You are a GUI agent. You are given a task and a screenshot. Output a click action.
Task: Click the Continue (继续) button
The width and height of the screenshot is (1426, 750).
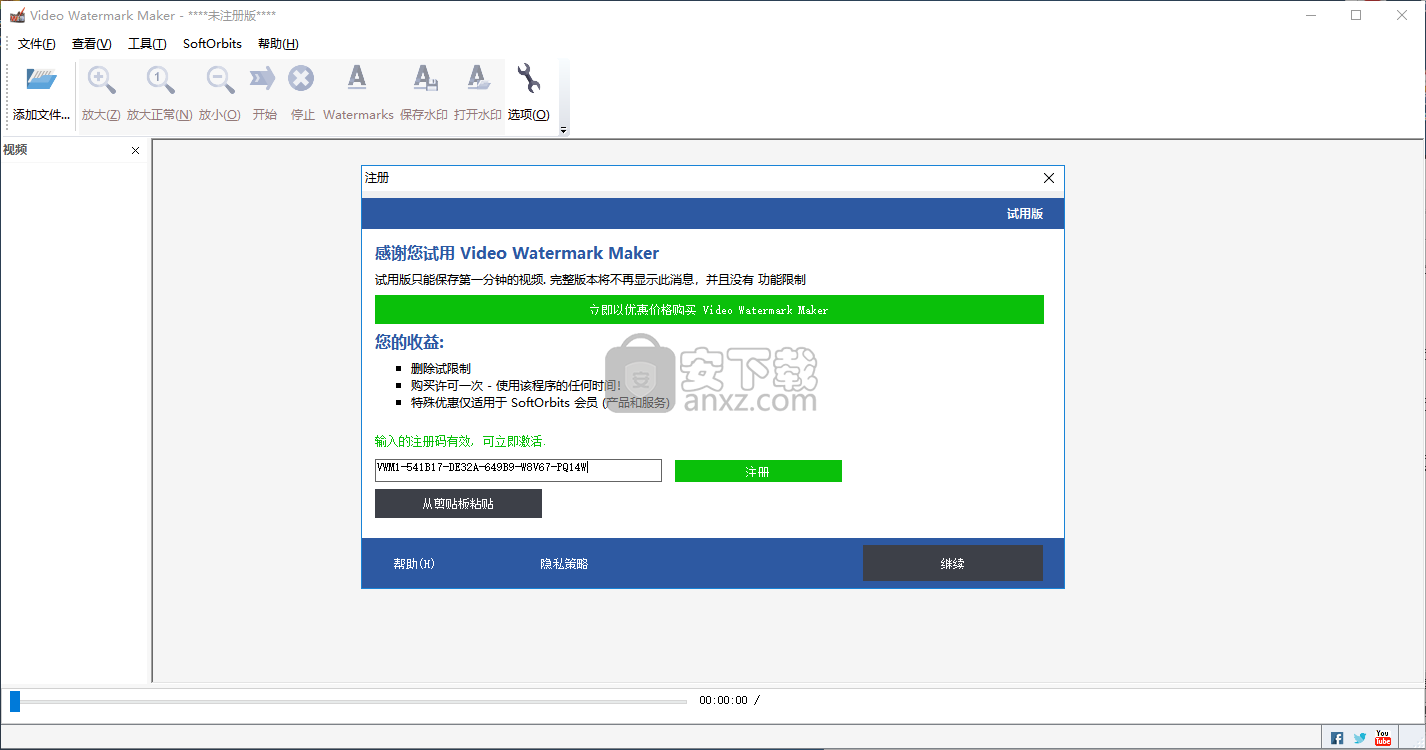[953, 563]
